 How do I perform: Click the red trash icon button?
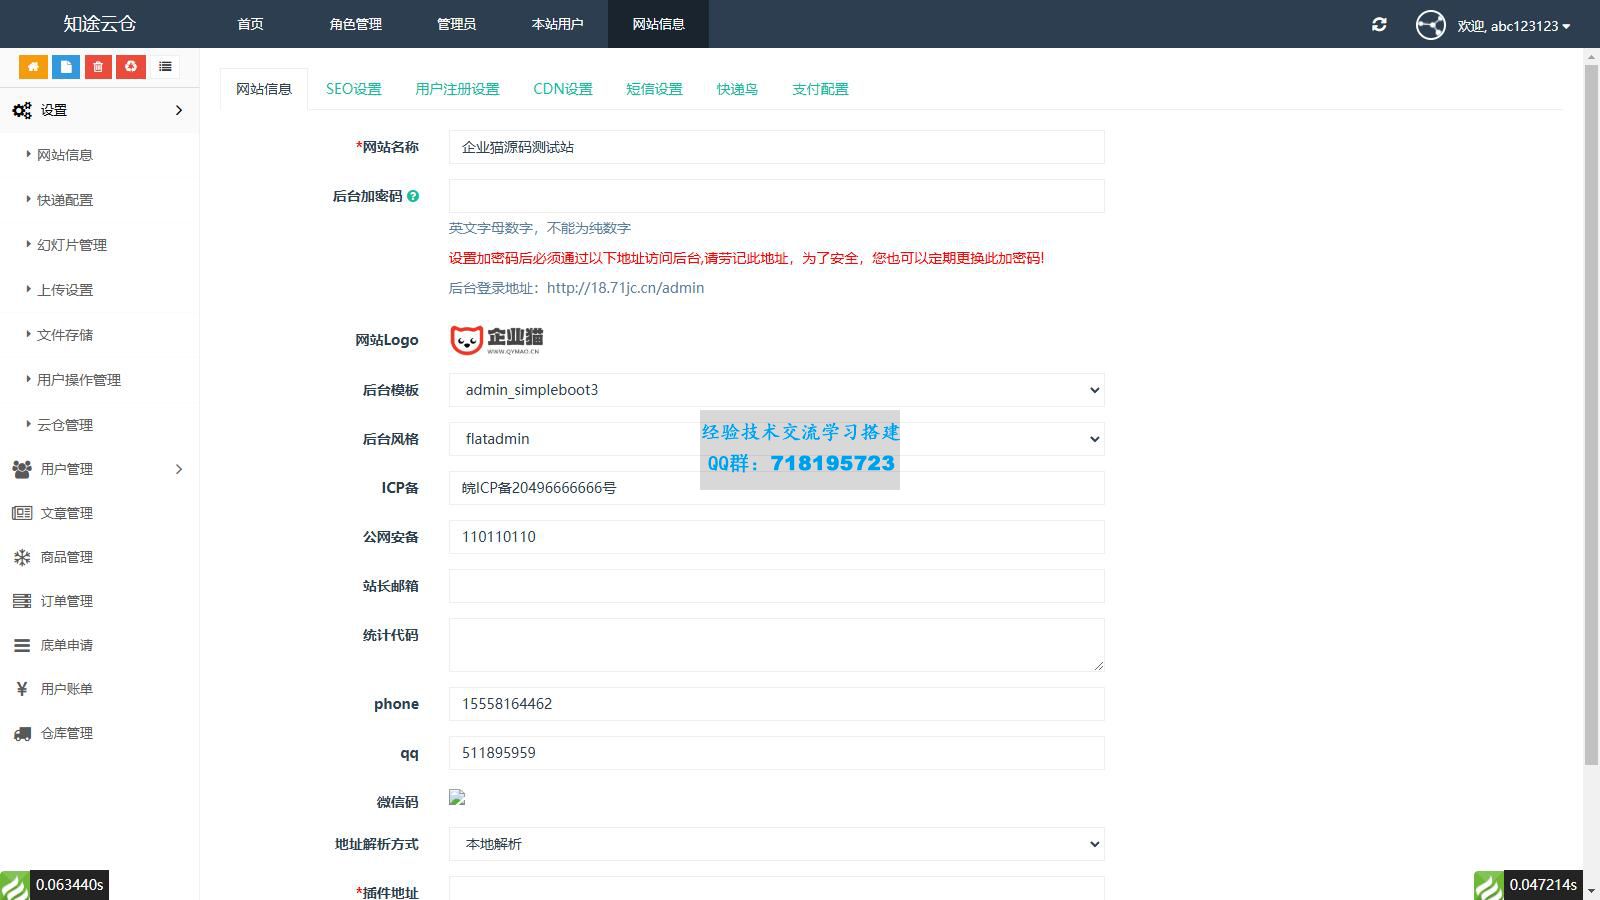(x=98, y=67)
